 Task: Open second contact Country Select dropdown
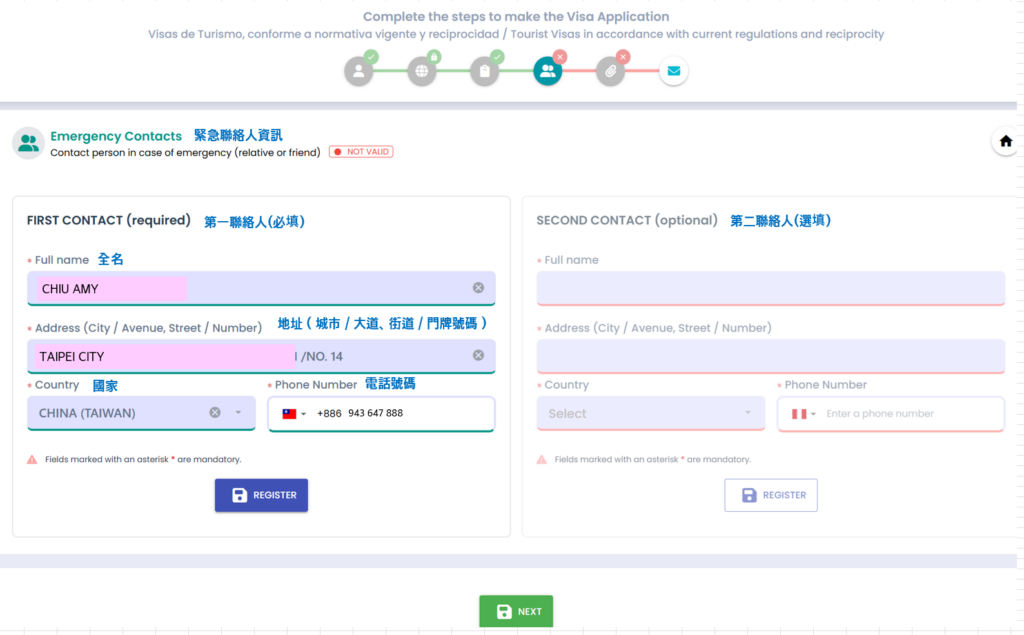pyautogui.click(x=650, y=414)
